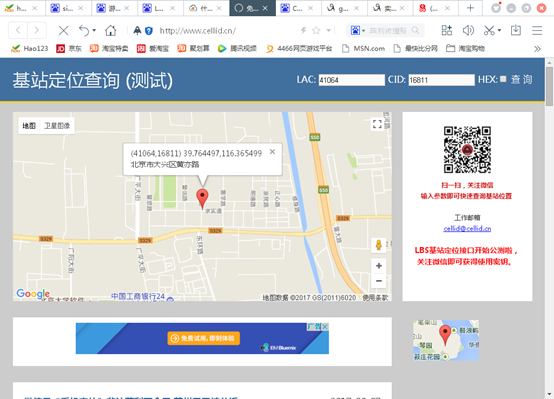This screenshot has width=554, height=399.
Task: Open the downloads icon
Action: click(x=516, y=31)
